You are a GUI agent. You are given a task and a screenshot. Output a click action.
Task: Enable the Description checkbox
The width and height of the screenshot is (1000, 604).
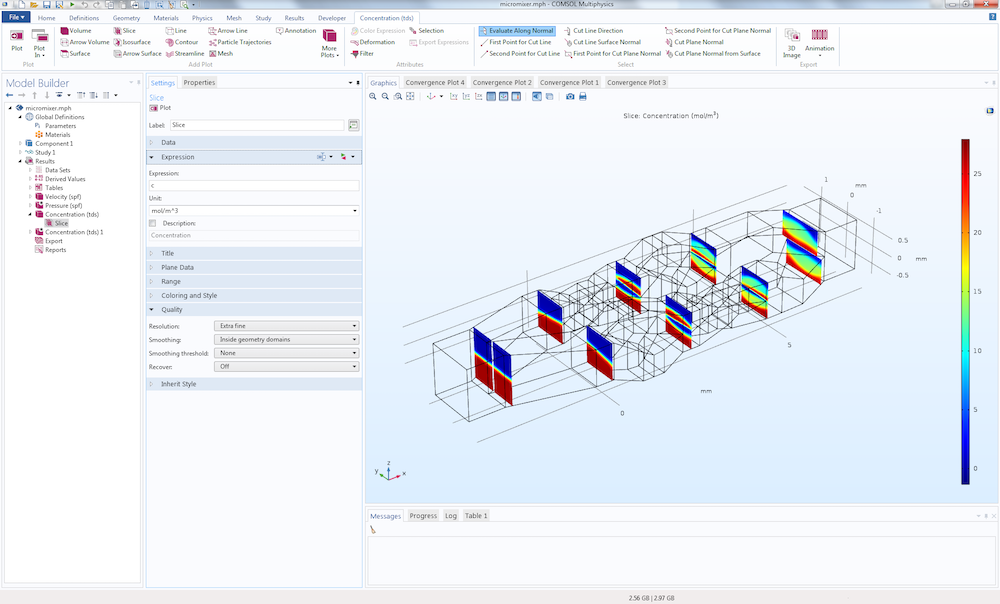(152, 223)
